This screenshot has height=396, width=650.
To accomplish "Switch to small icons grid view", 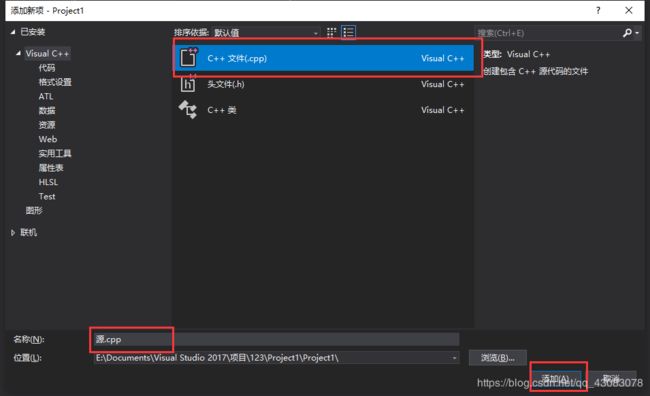I will [x=331, y=32].
